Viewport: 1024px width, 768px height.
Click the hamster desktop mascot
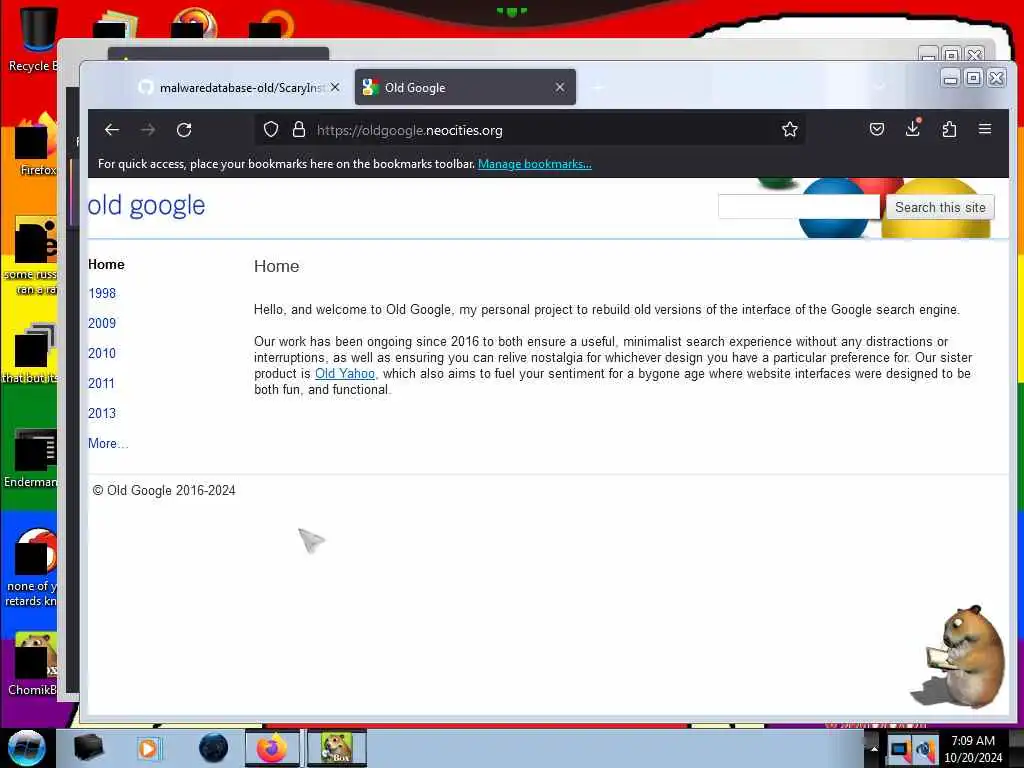pos(959,656)
